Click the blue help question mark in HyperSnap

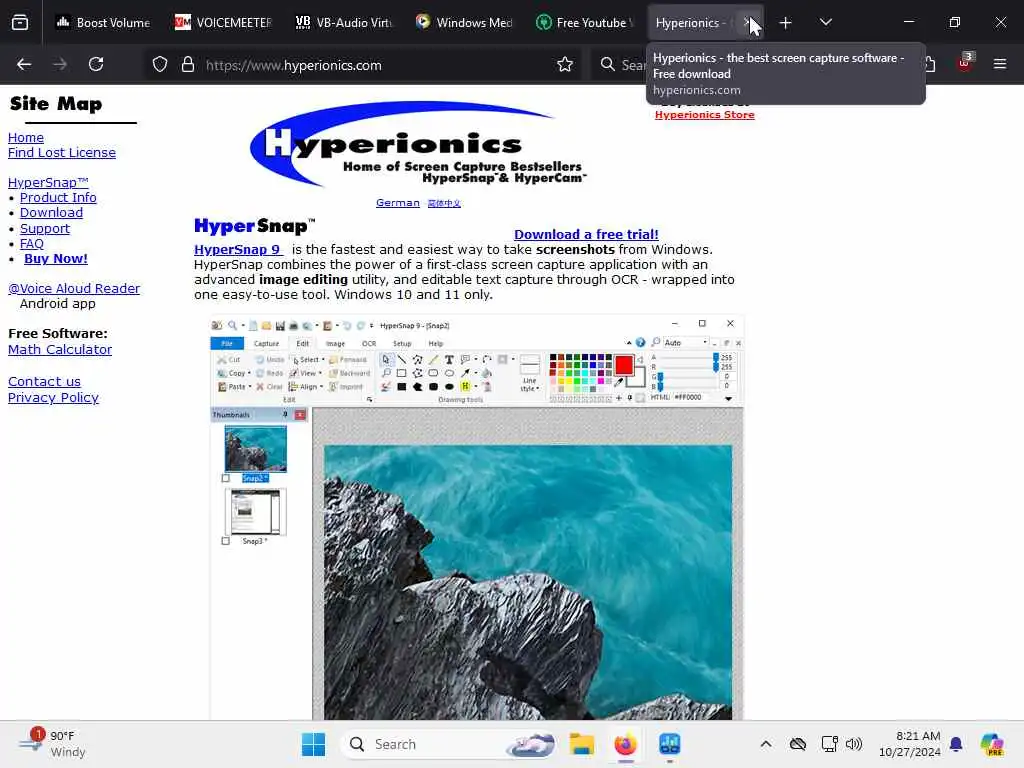pyautogui.click(x=641, y=342)
